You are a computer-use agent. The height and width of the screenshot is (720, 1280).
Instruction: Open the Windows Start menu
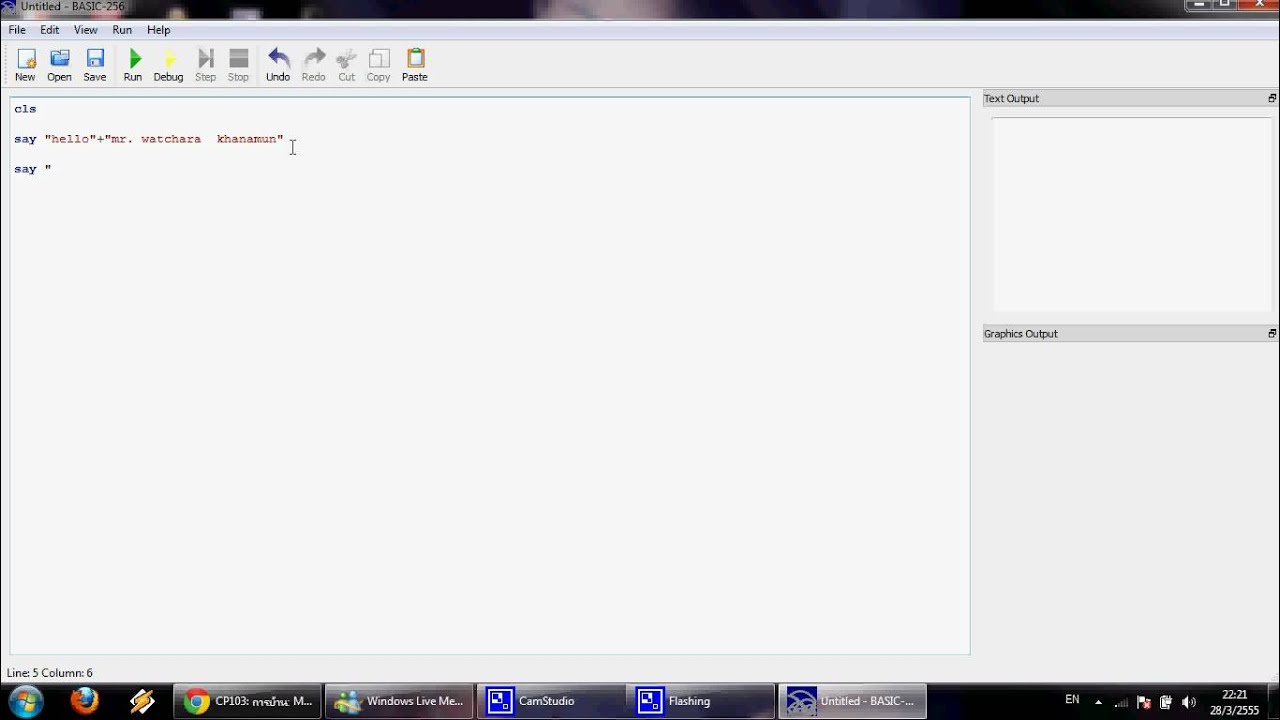click(26, 701)
